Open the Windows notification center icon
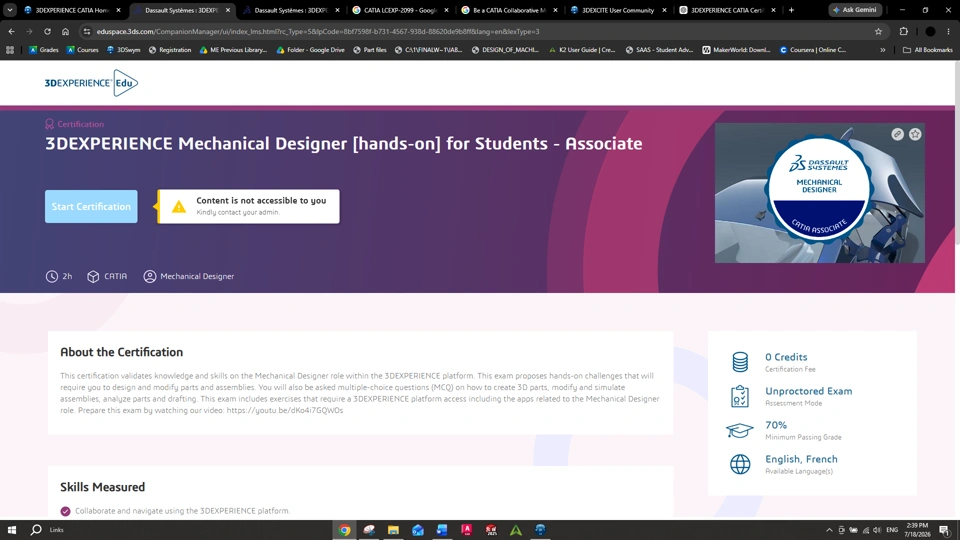 tap(945, 530)
